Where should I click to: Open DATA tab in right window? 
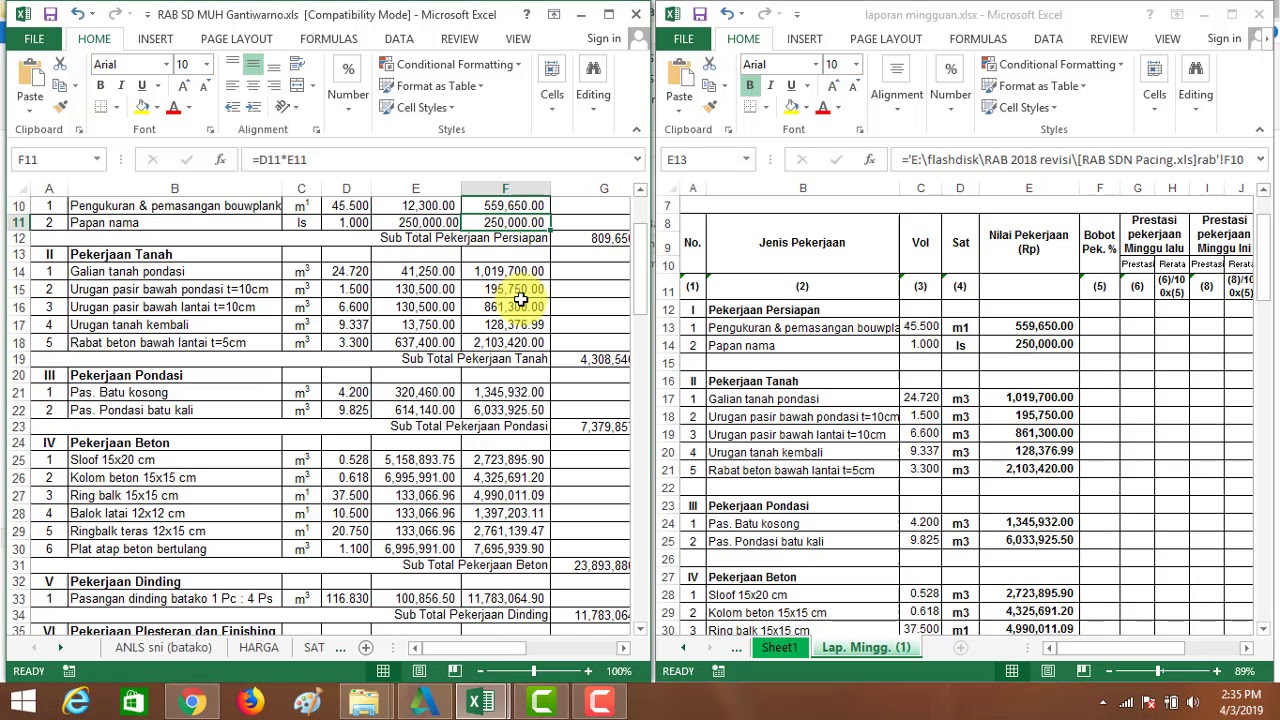click(1048, 39)
